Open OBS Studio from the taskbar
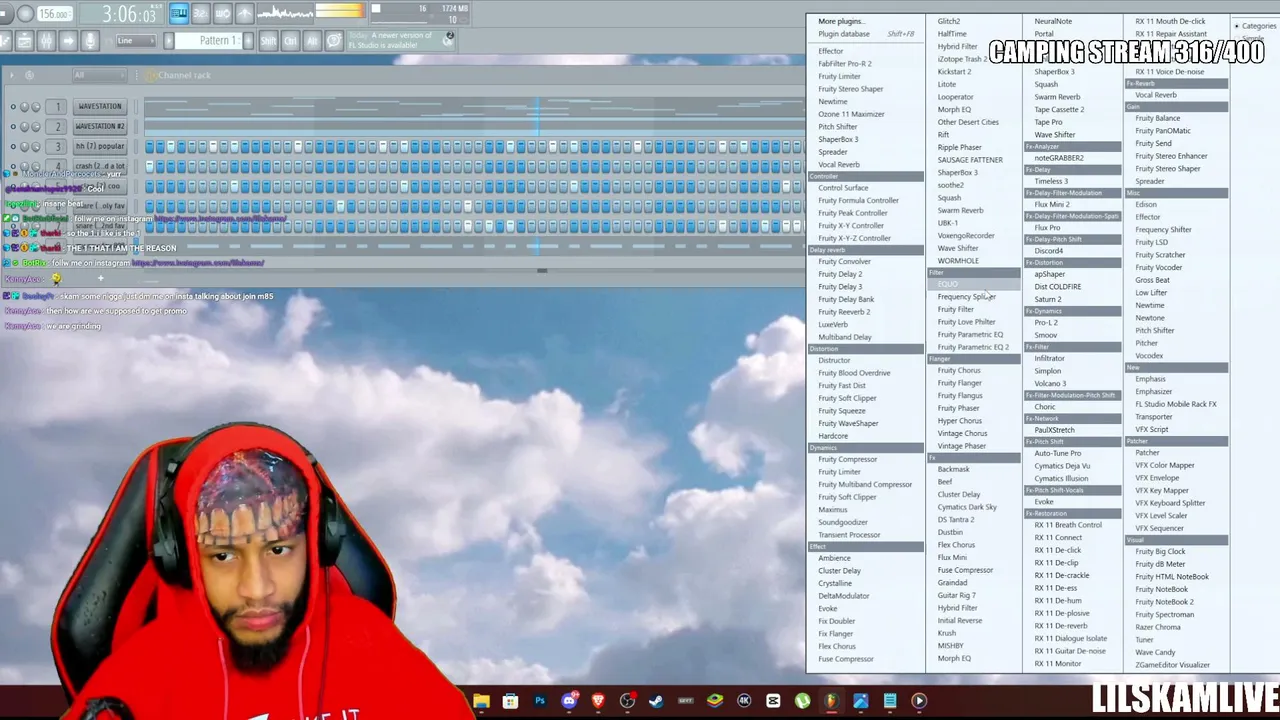Viewport: 1280px width, 720px height. (x=627, y=701)
